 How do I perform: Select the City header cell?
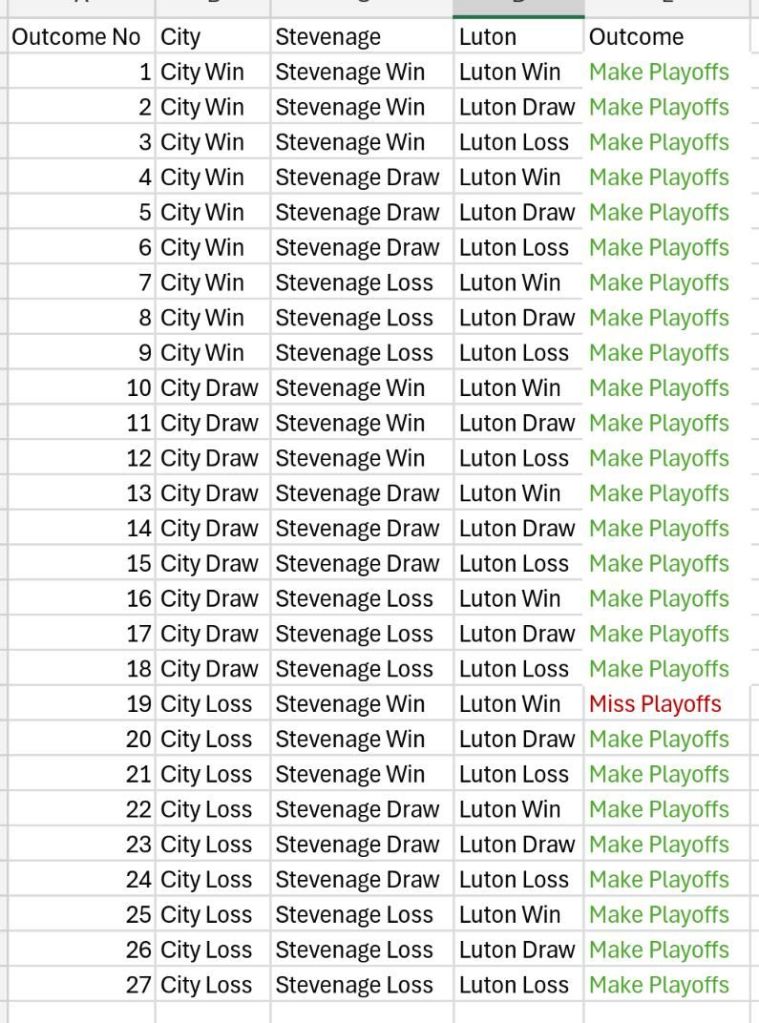(x=181, y=38)
